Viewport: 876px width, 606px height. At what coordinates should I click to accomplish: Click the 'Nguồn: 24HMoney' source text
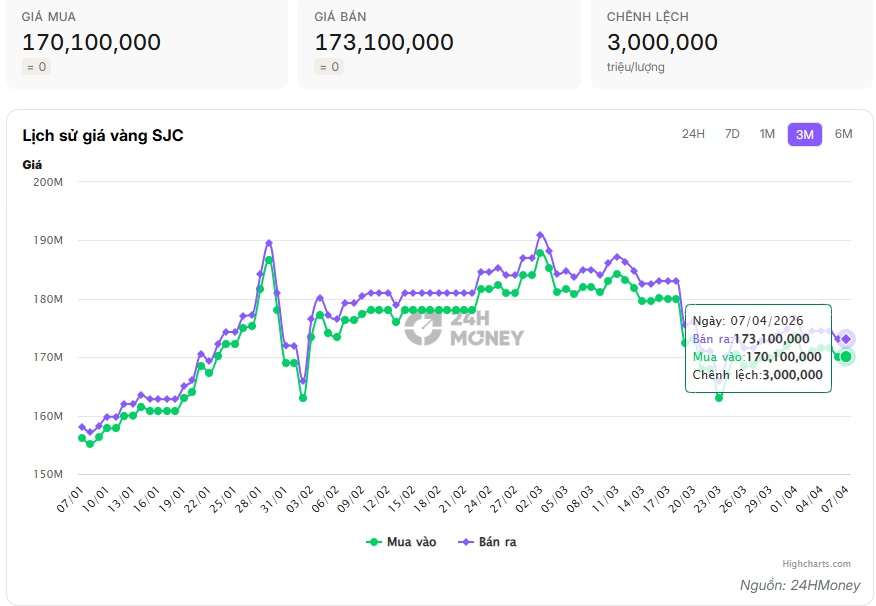[799, 586]
